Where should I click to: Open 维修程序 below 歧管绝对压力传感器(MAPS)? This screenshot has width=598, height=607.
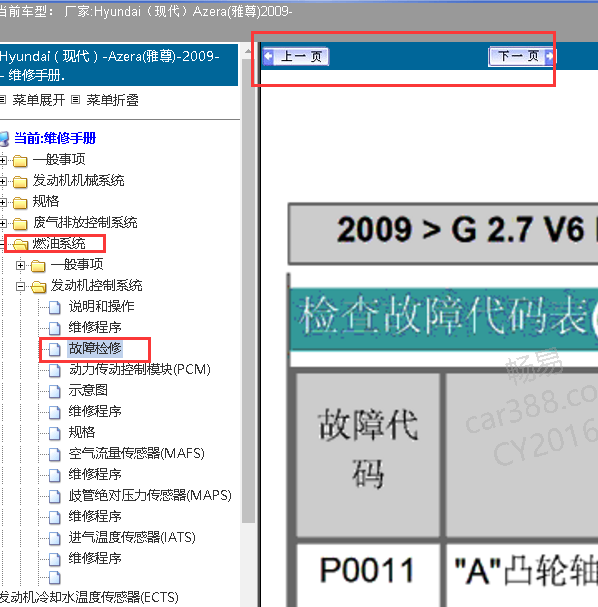[x=95, y=516]
